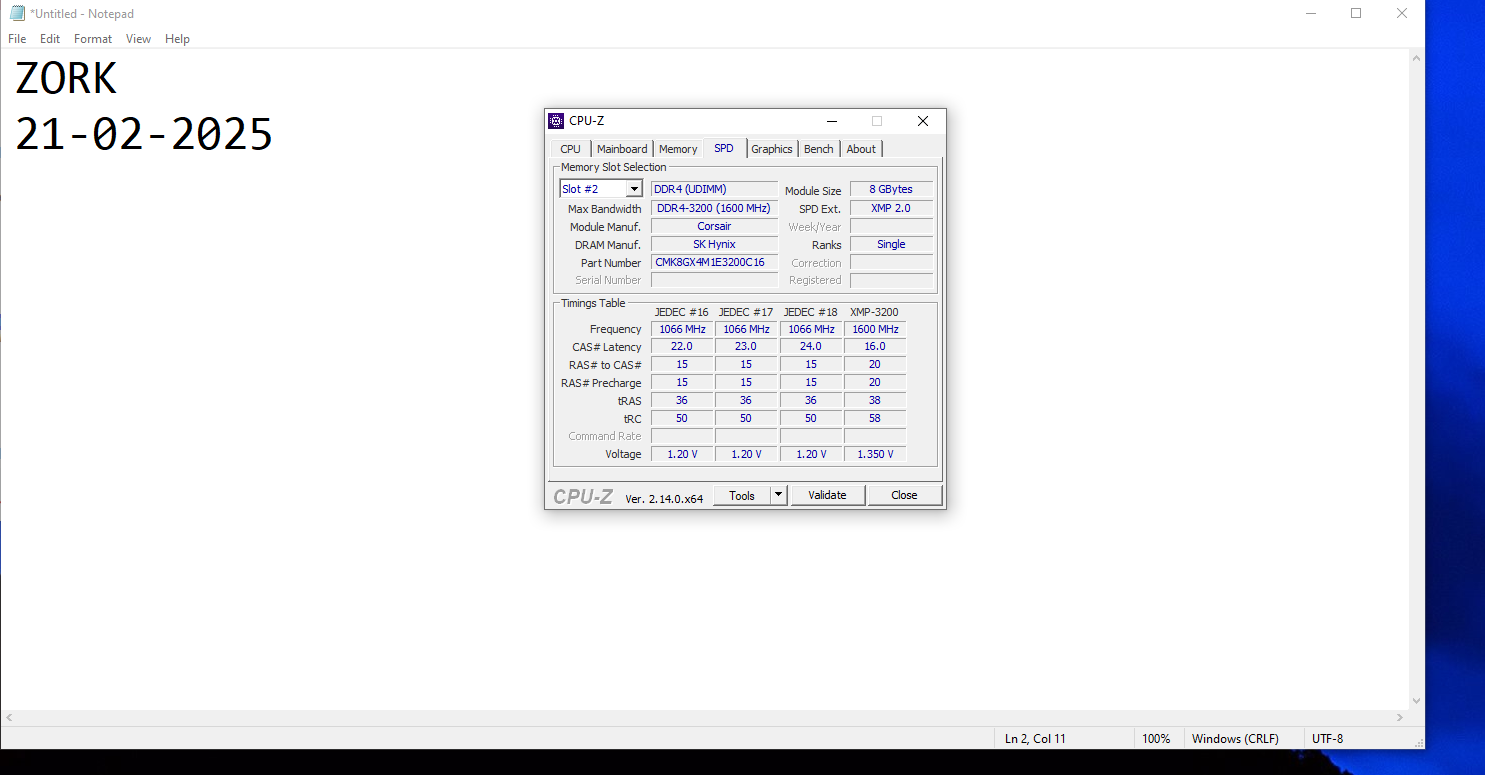
Task: Expand the Slot #2 memory slot dropdown
Action: tap(634, 189)
